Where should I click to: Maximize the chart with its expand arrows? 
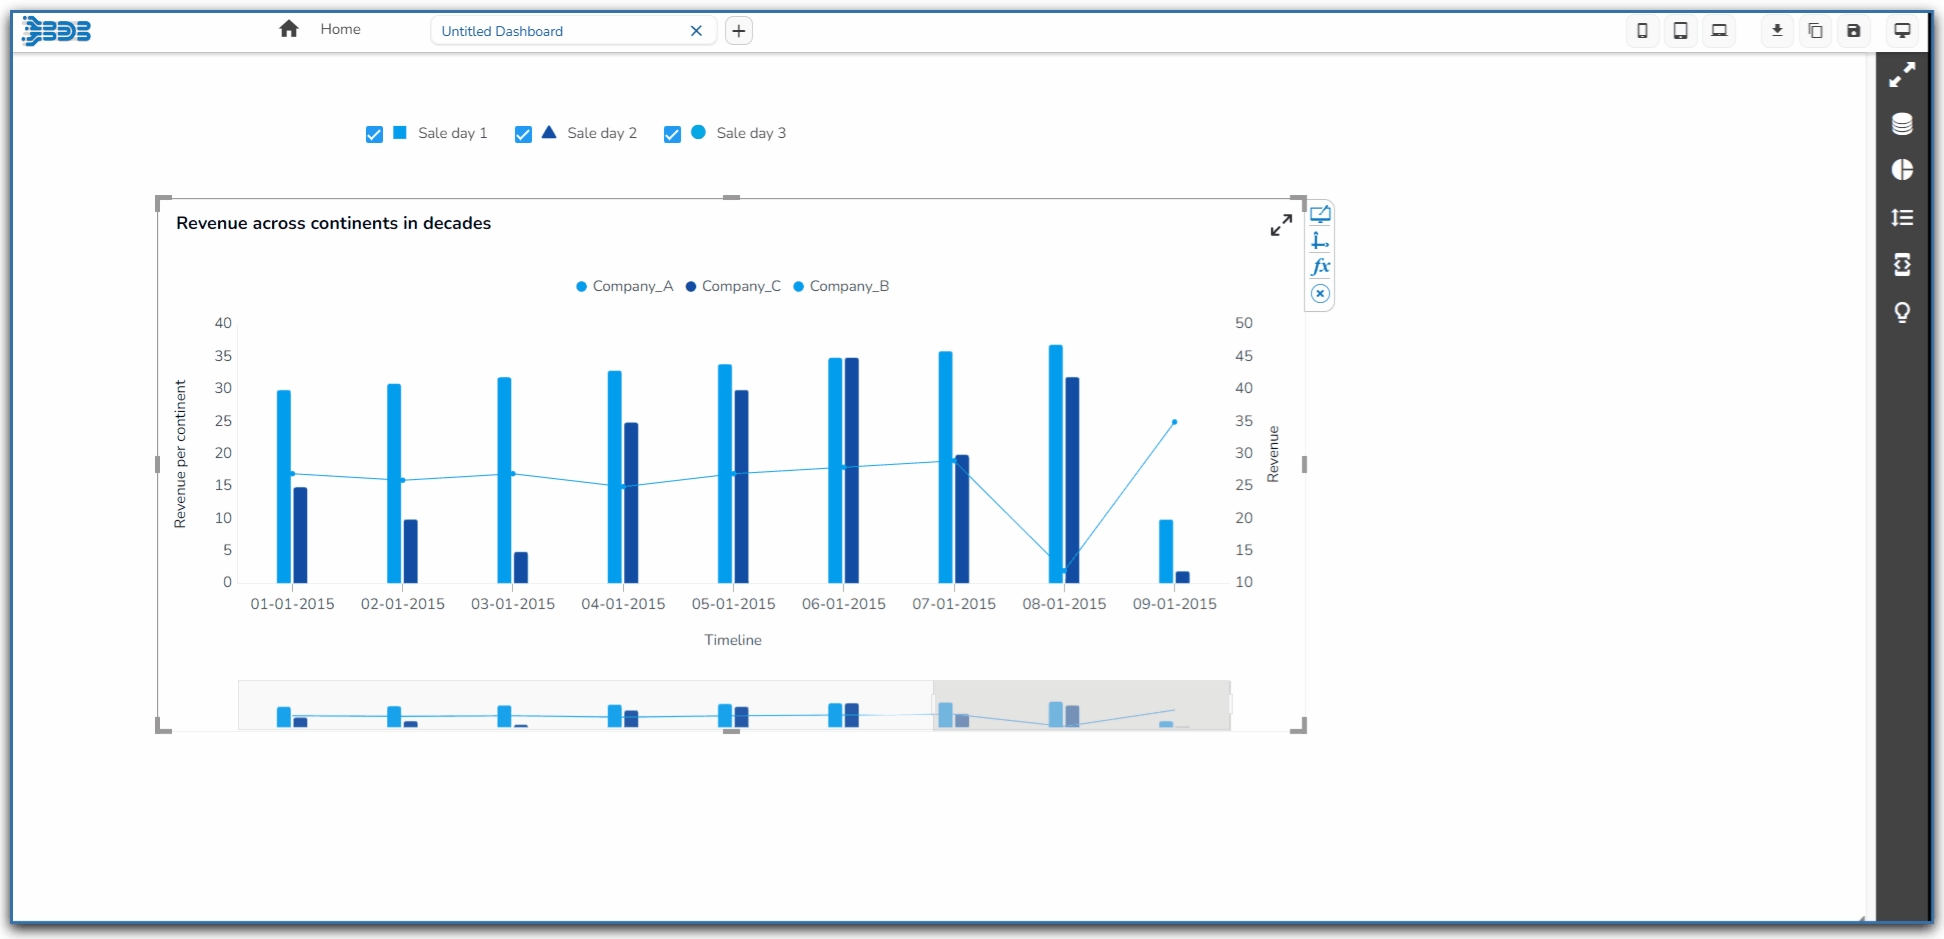point(1281,225)
